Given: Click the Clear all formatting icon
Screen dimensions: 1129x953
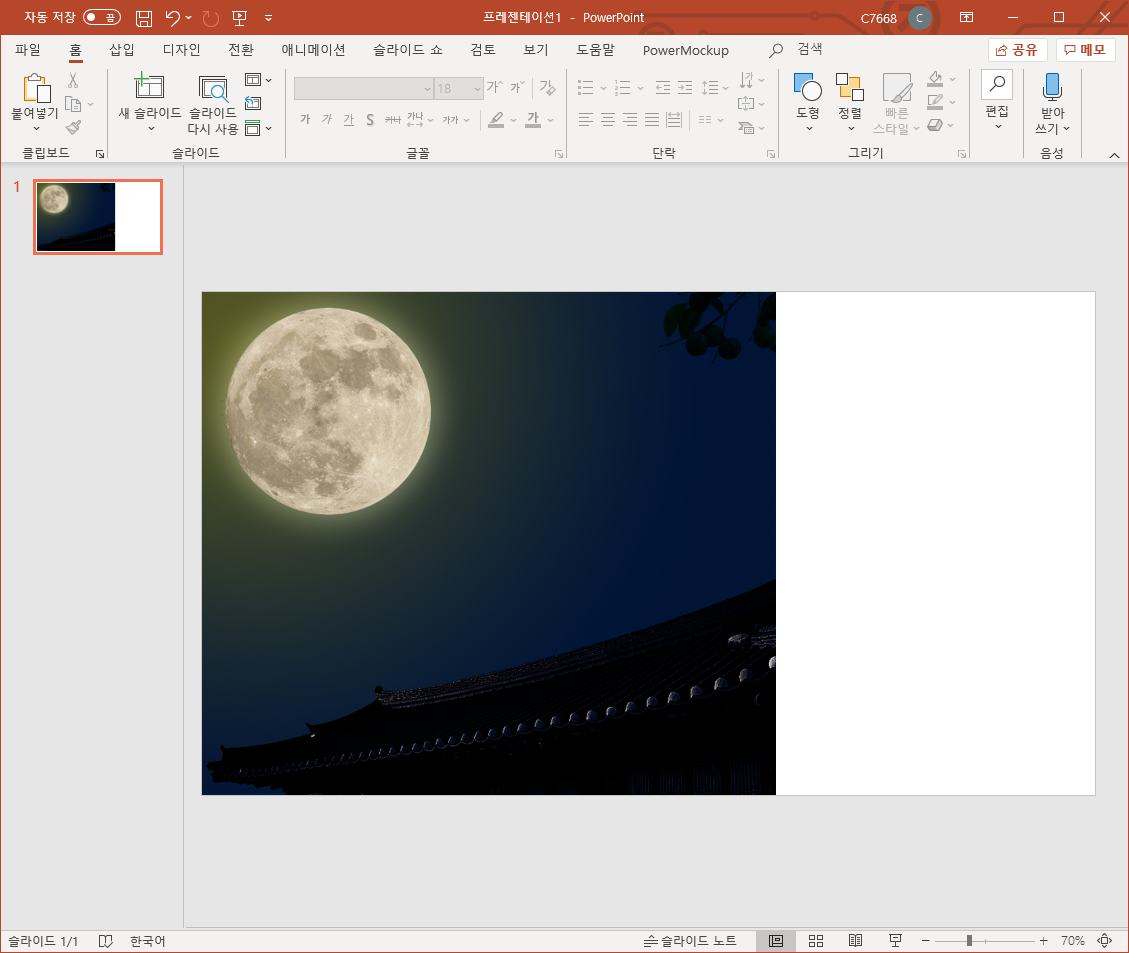Looking at the screenshot, I should [x=547, y=87].
